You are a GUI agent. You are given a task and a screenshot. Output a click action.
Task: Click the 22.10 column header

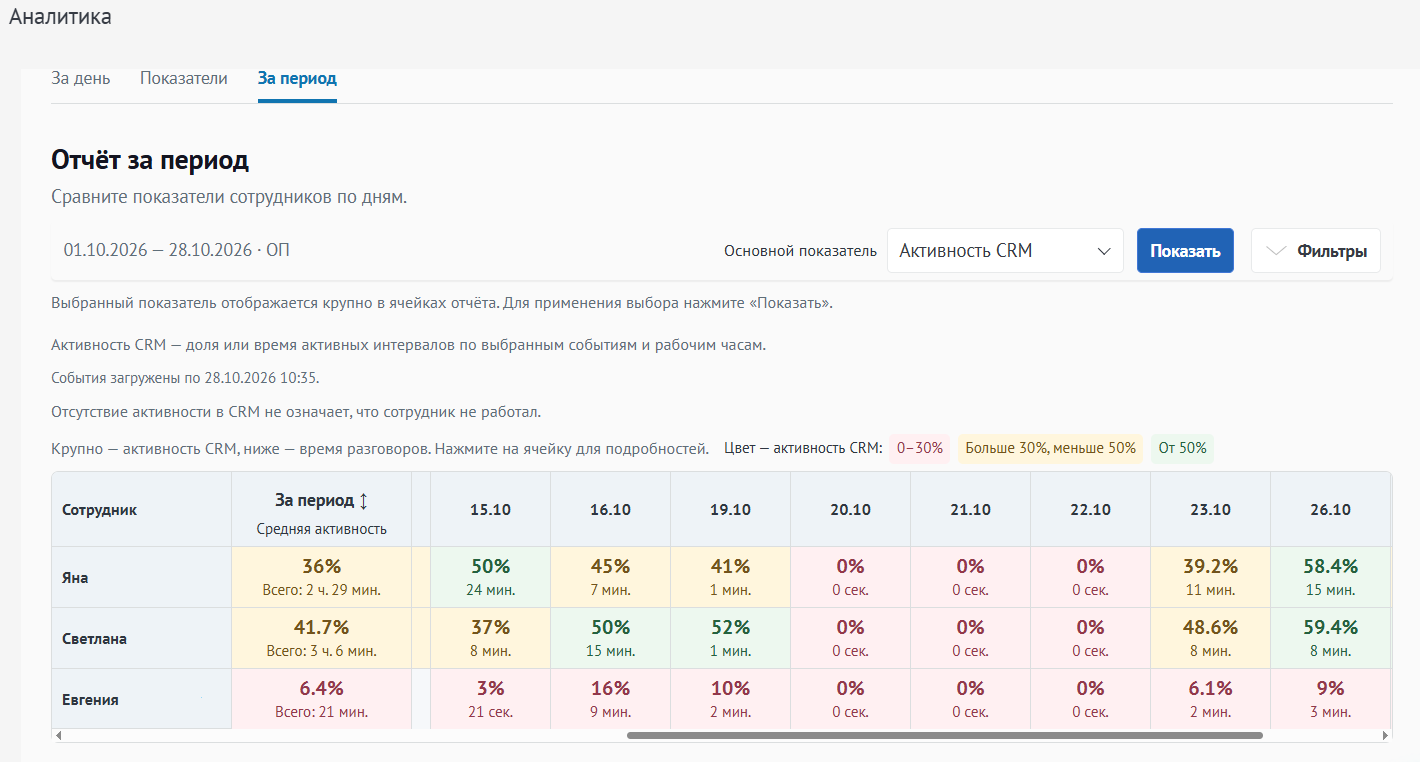1090,510
